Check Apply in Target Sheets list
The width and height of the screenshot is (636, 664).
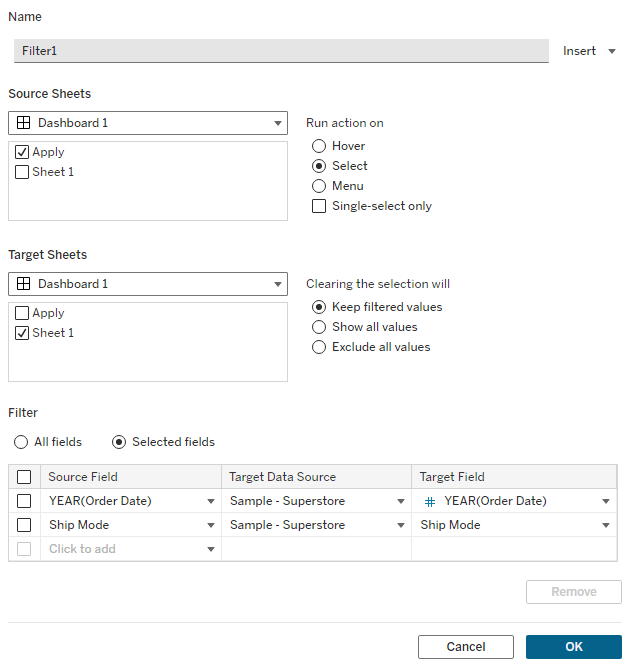[22, 313]
